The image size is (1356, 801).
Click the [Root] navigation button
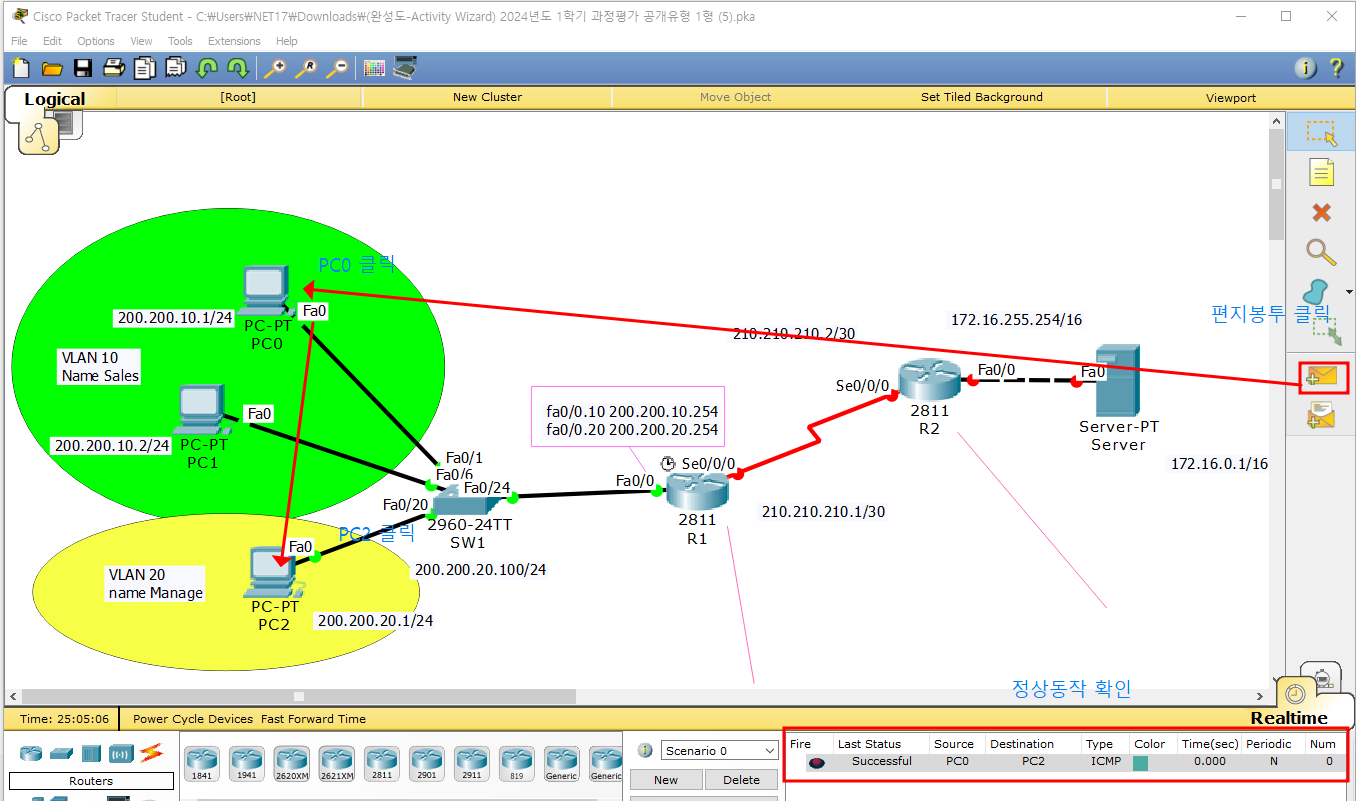pyautogui.click(x=238, y=97)
